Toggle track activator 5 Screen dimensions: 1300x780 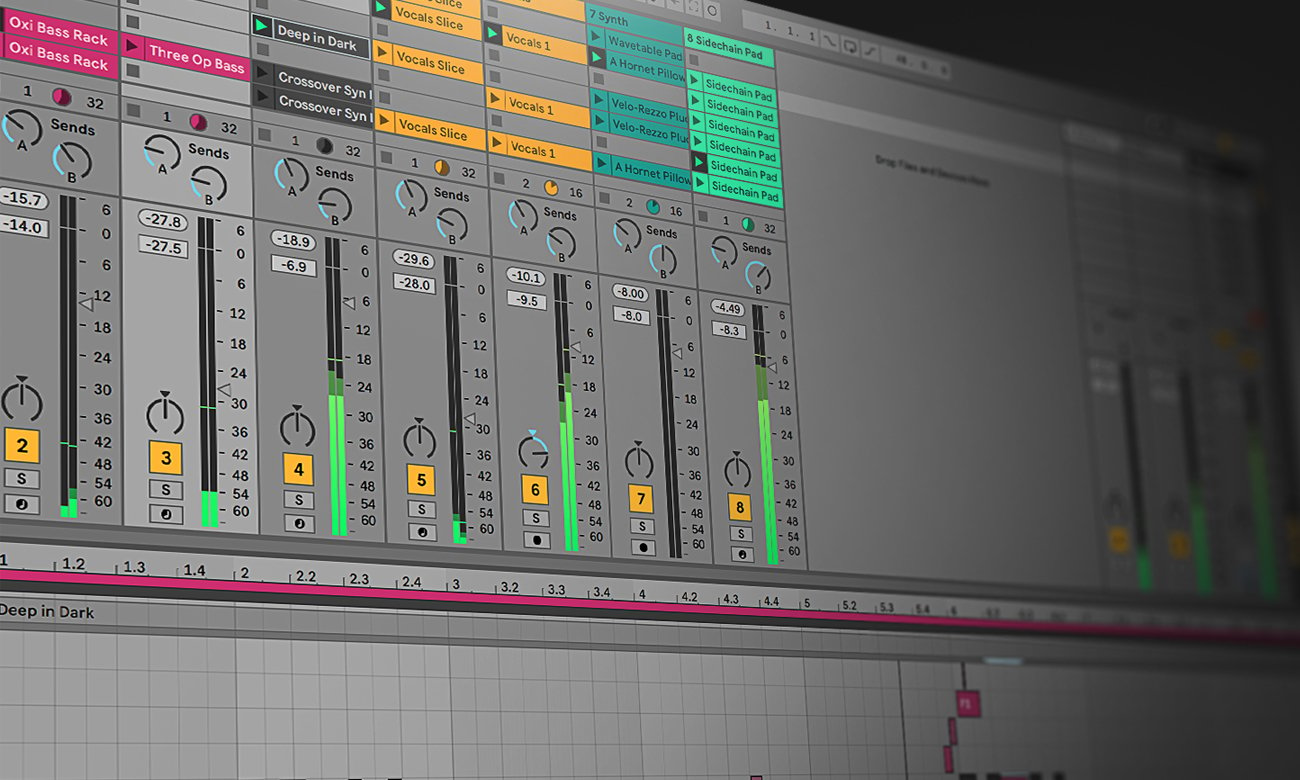coord(421,480)
